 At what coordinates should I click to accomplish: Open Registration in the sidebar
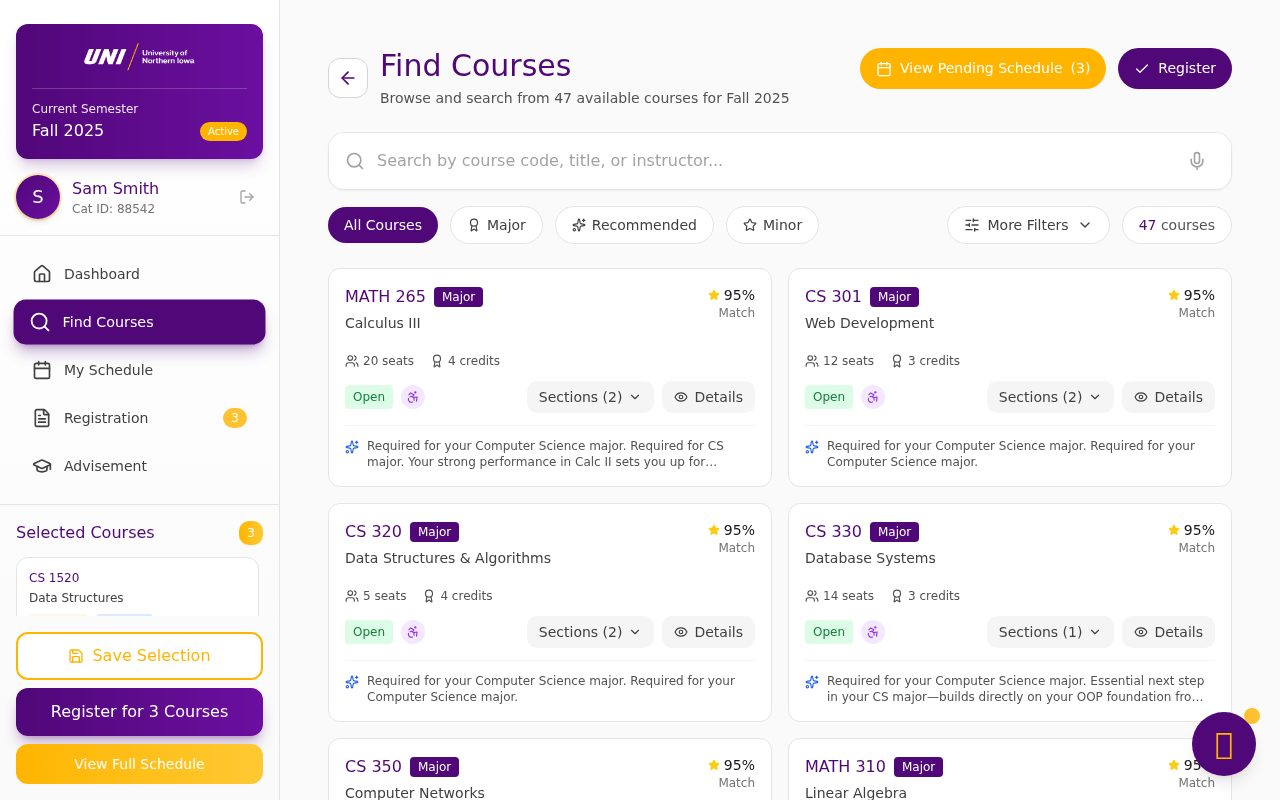[139, 418]
